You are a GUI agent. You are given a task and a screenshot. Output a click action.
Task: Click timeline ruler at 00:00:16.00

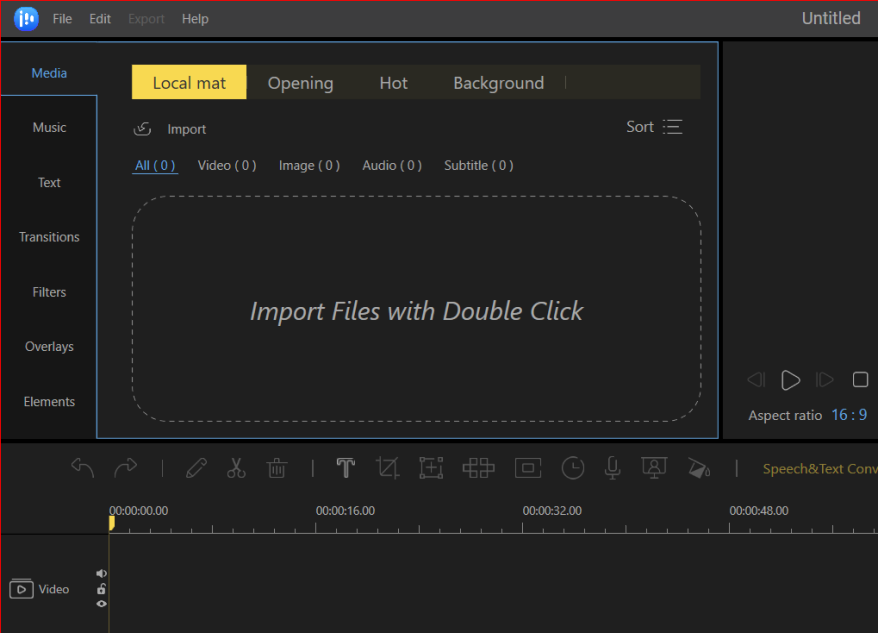click(345, 511)
